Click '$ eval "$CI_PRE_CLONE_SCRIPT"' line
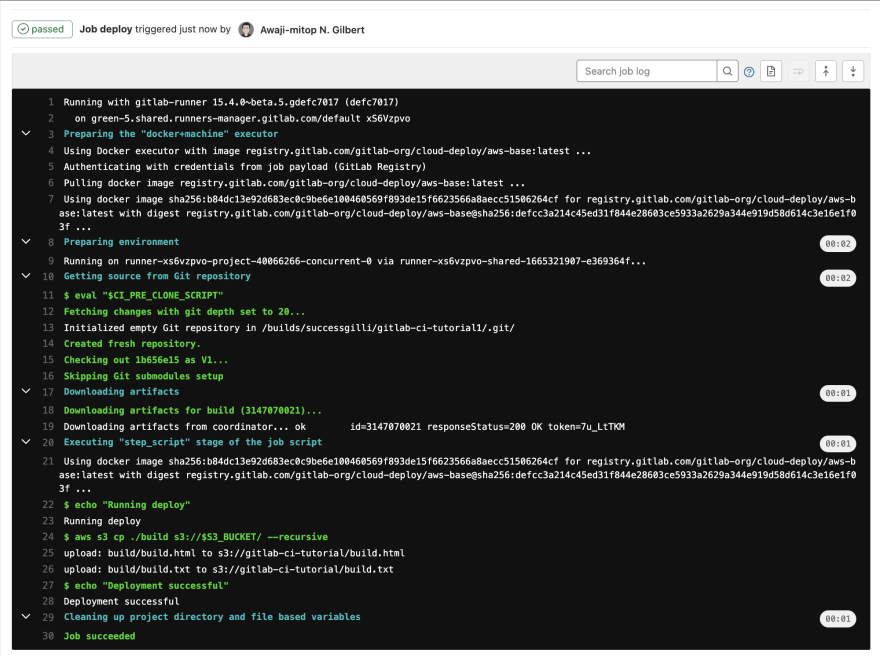The width and height of the screenshot is (880, 656). click(x=144, y=296)
